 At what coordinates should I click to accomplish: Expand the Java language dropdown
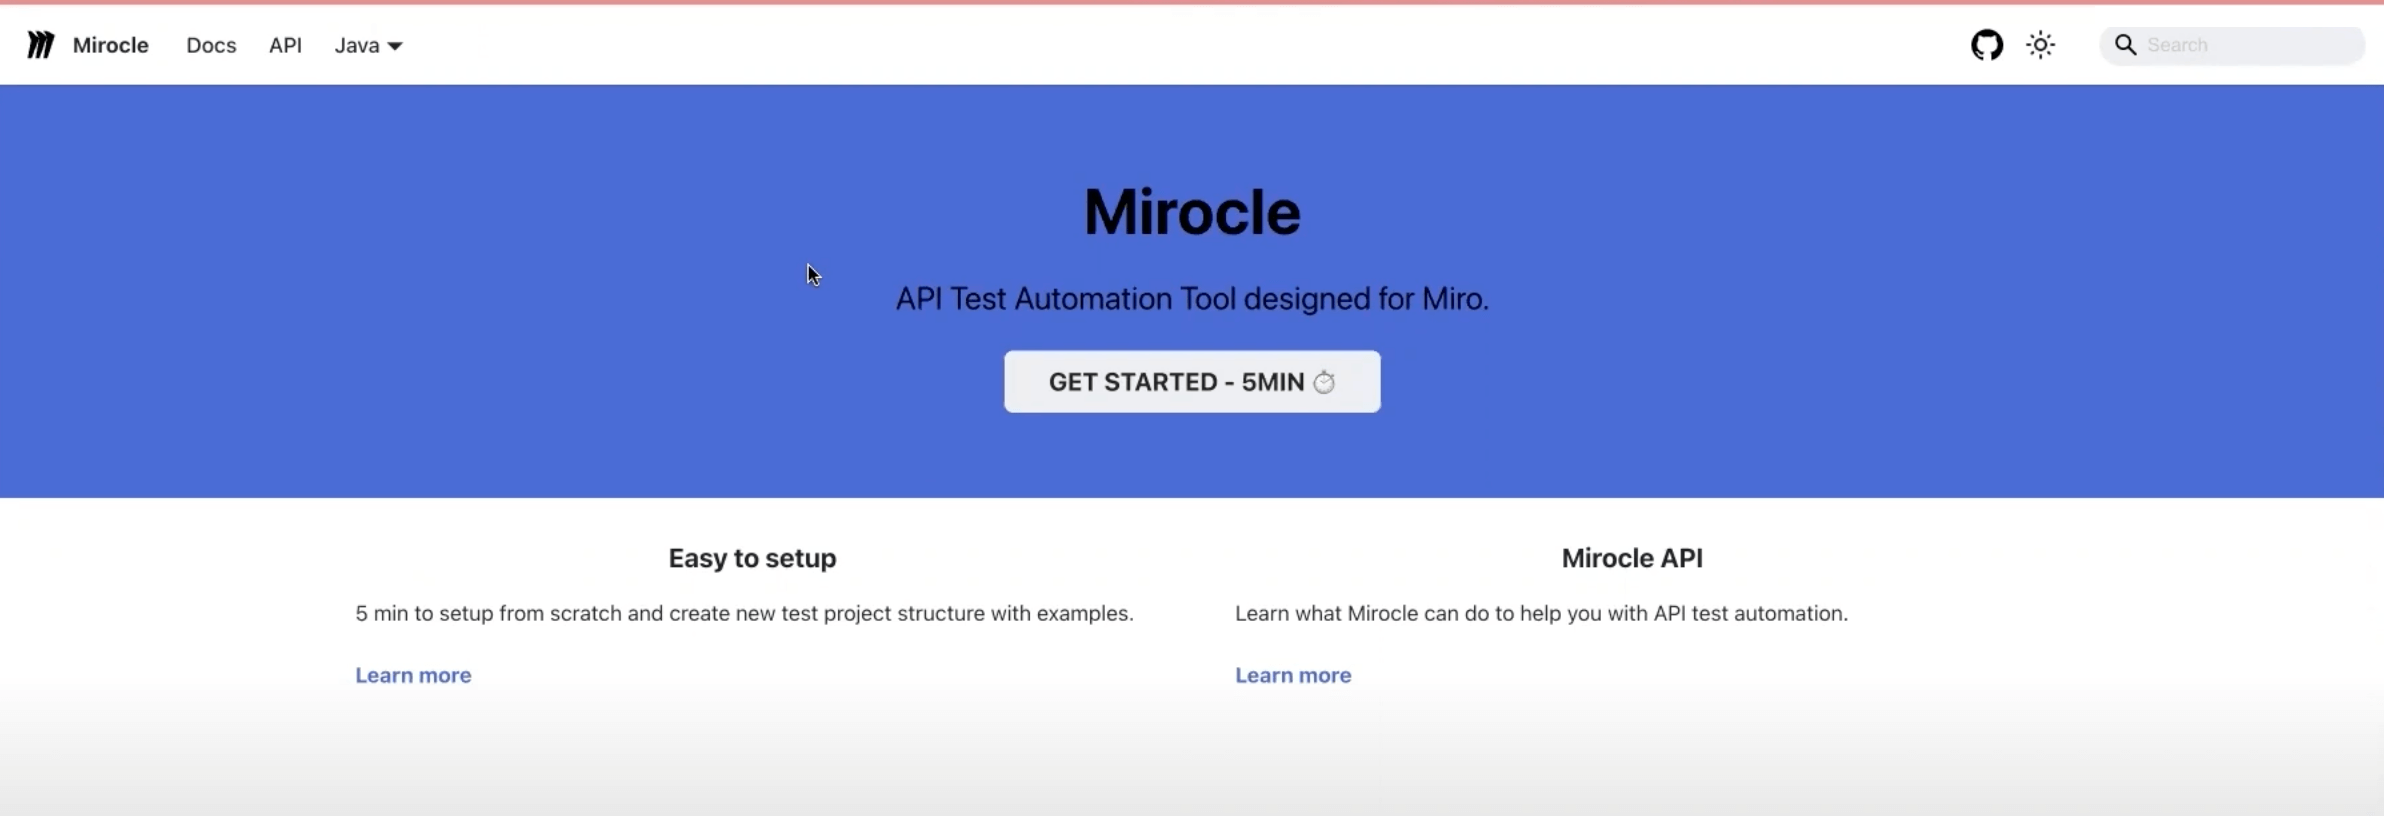368,45
